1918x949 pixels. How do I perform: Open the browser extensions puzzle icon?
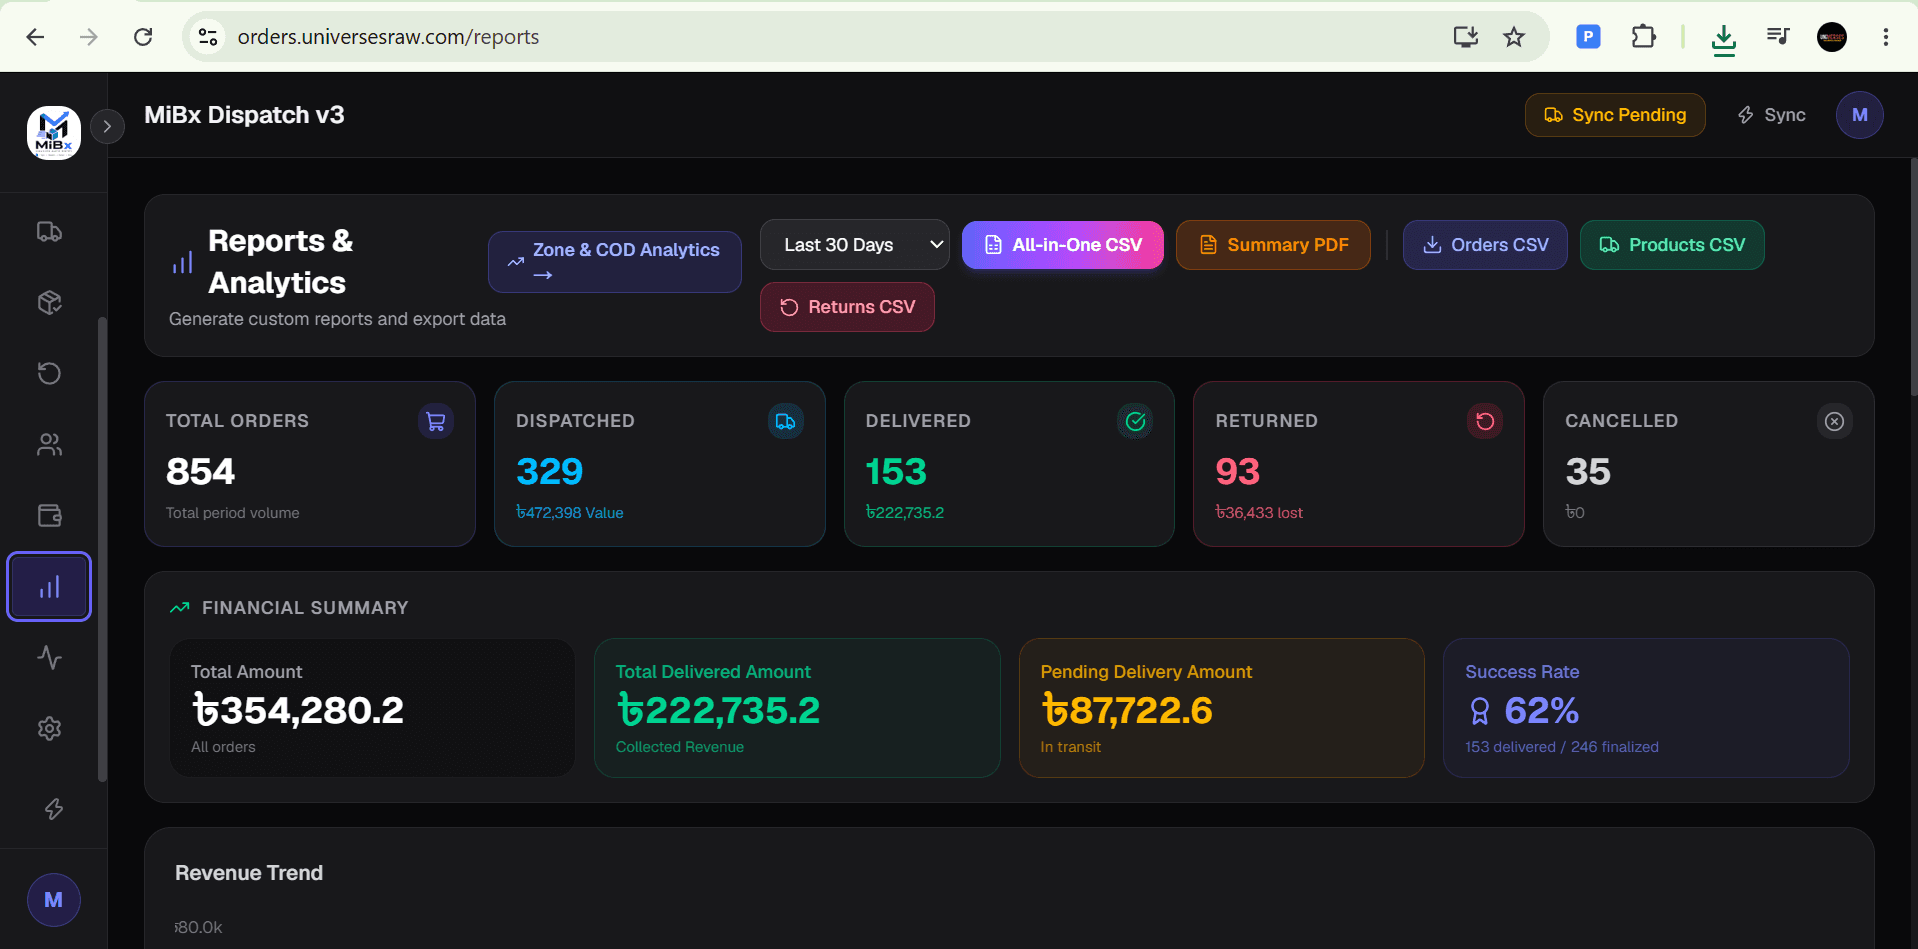point(1643,37)
